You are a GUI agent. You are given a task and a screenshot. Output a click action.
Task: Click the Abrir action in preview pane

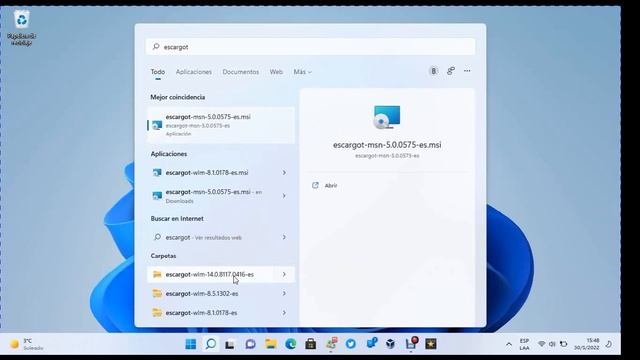click(x=325, y=185)
